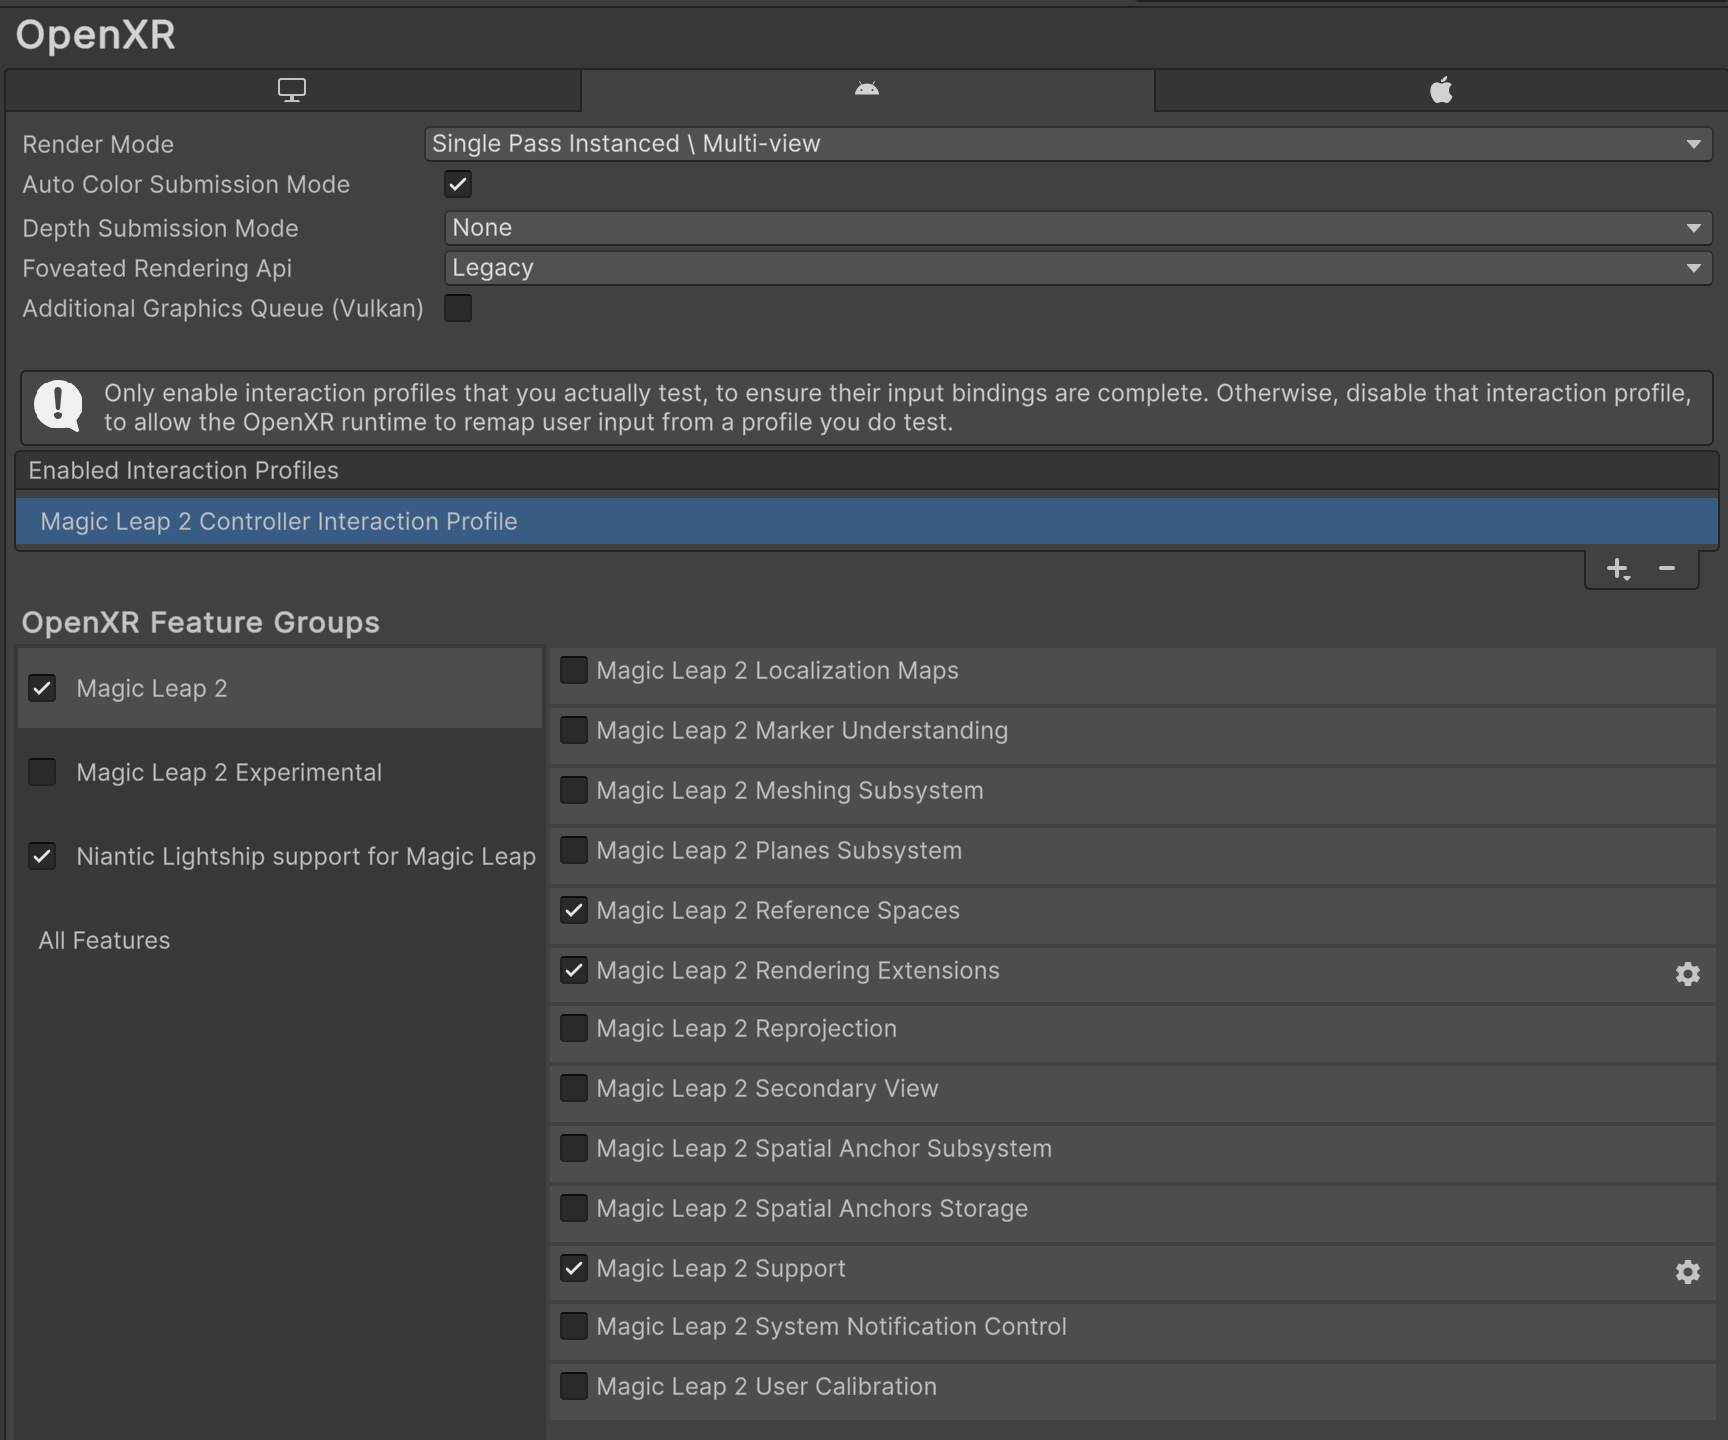Enable Magic Leap 2 System Notification Control
This screenshot has width=1728, height=1440.
click(574, 1326)
